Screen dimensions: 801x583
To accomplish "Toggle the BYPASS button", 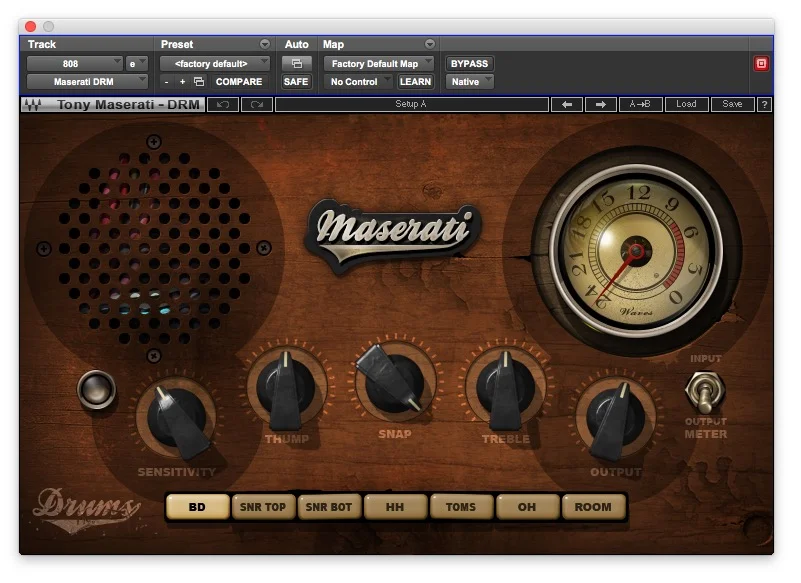I will tap(469, 64).
